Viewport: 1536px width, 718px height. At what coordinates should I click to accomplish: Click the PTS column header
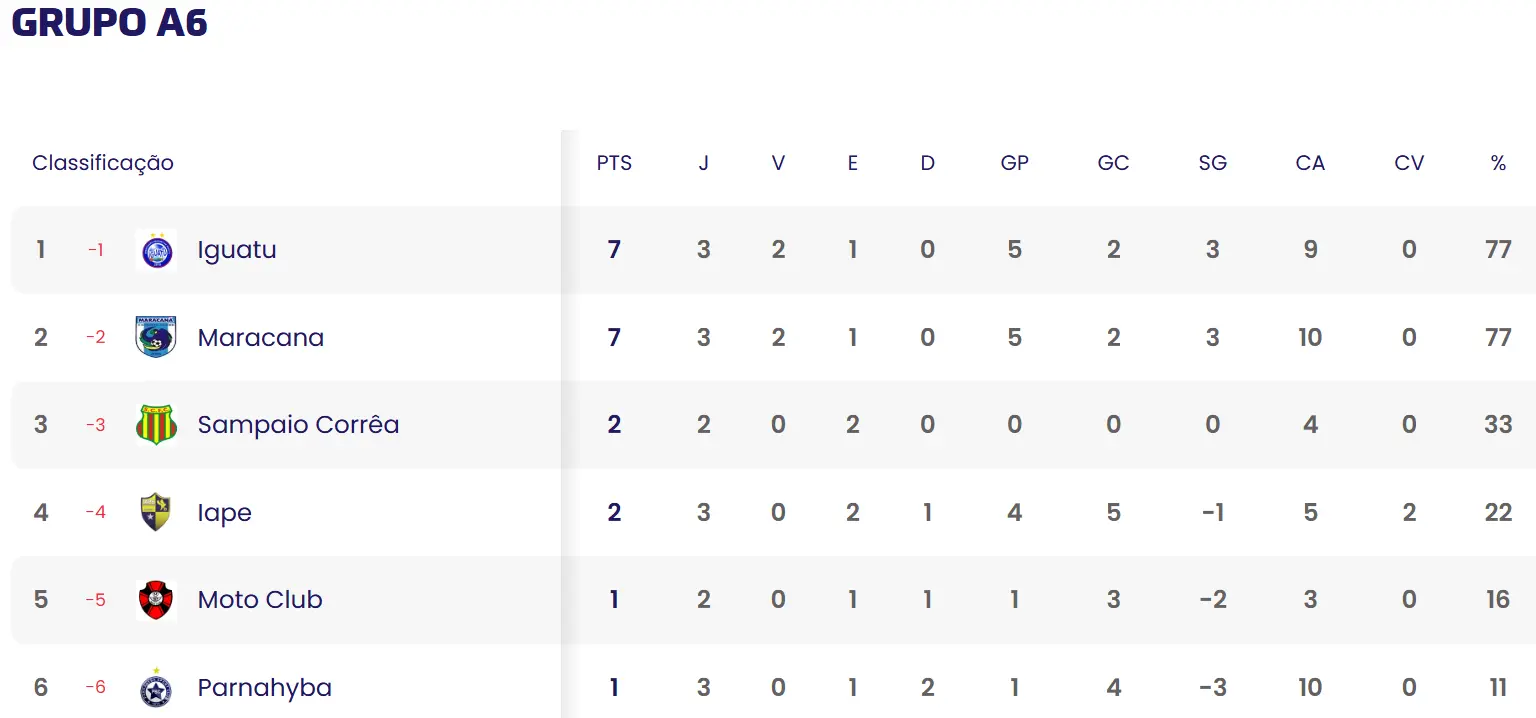(614, 163)
